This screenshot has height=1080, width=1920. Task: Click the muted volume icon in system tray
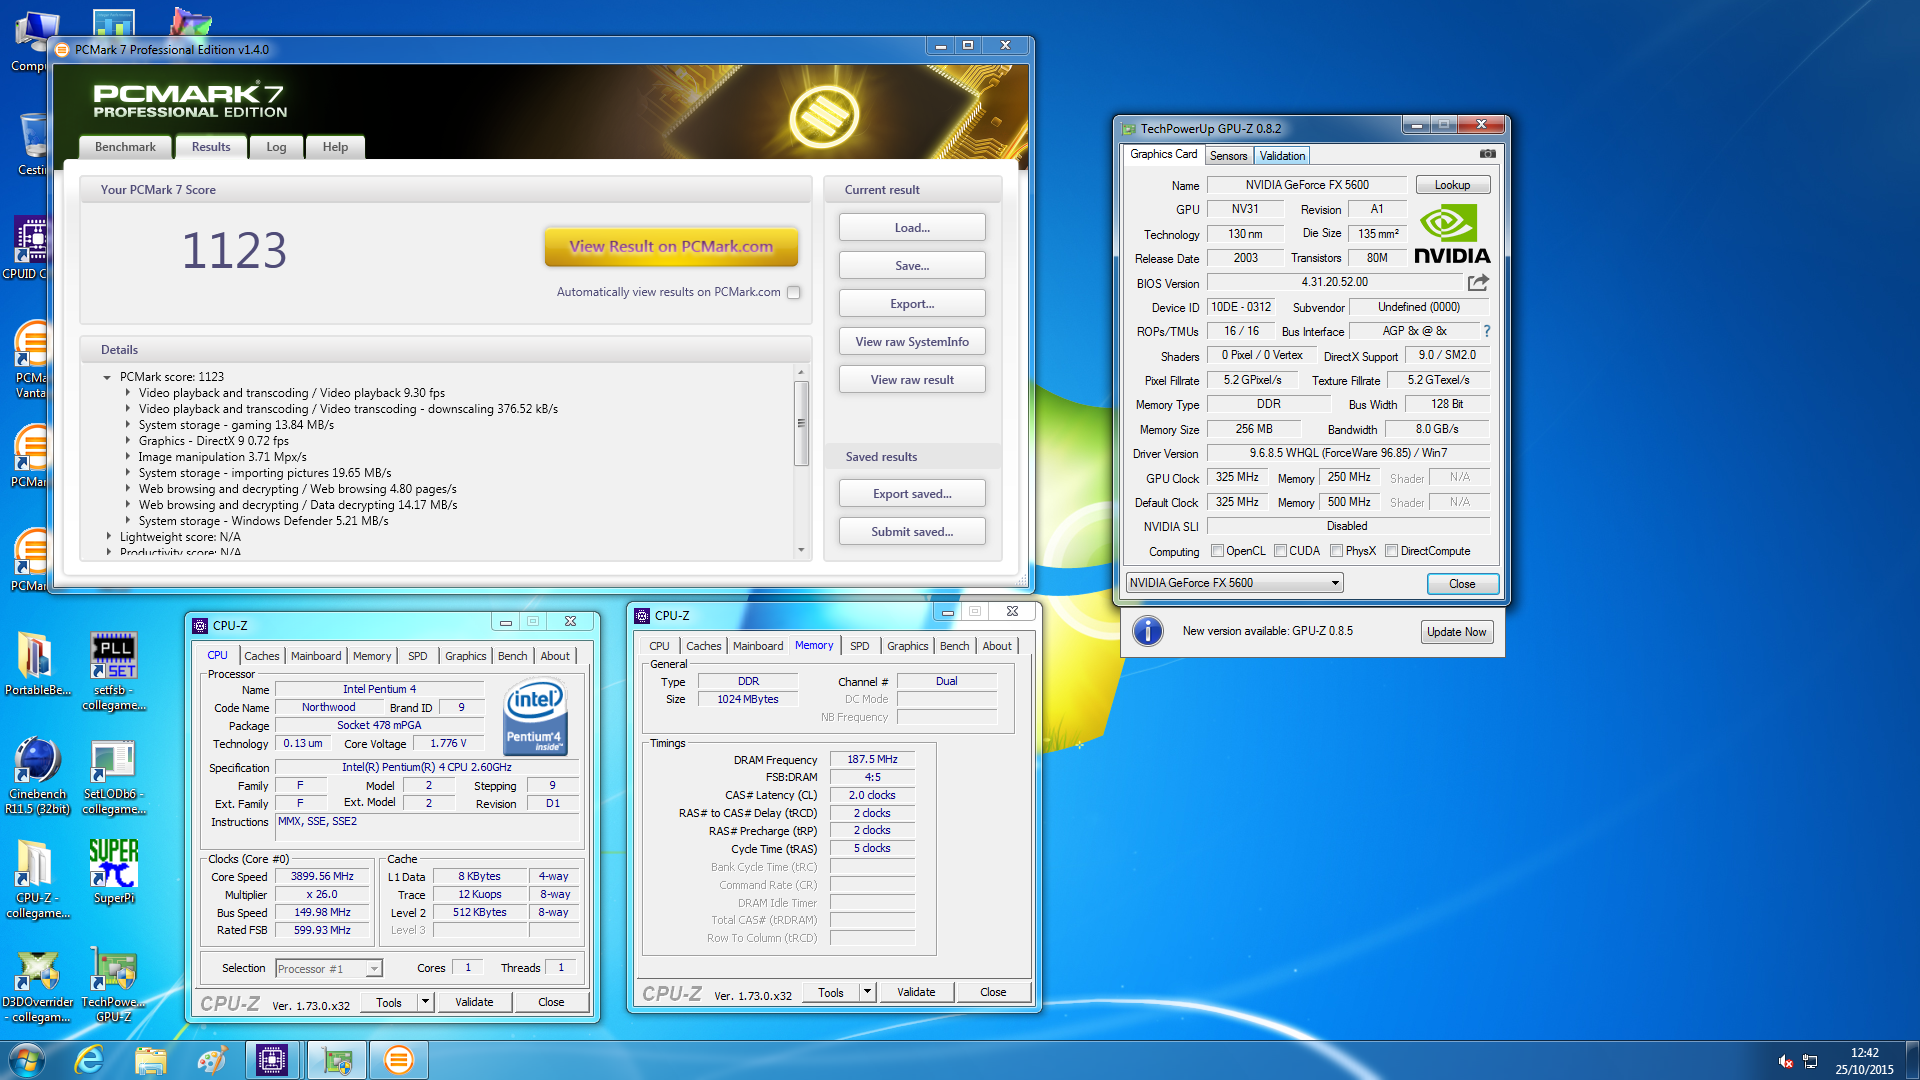coord(1785,1061)
